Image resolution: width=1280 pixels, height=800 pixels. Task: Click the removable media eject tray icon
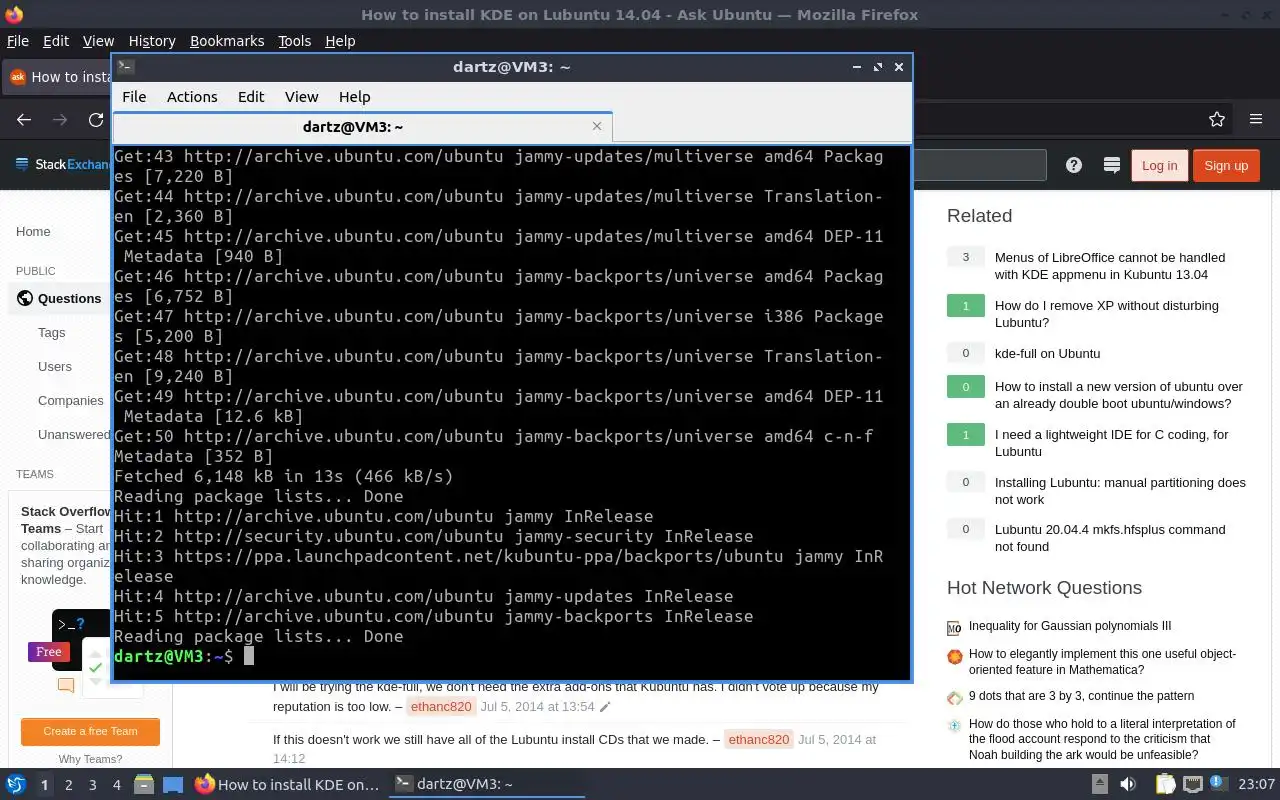click(x=1099, y=785)
